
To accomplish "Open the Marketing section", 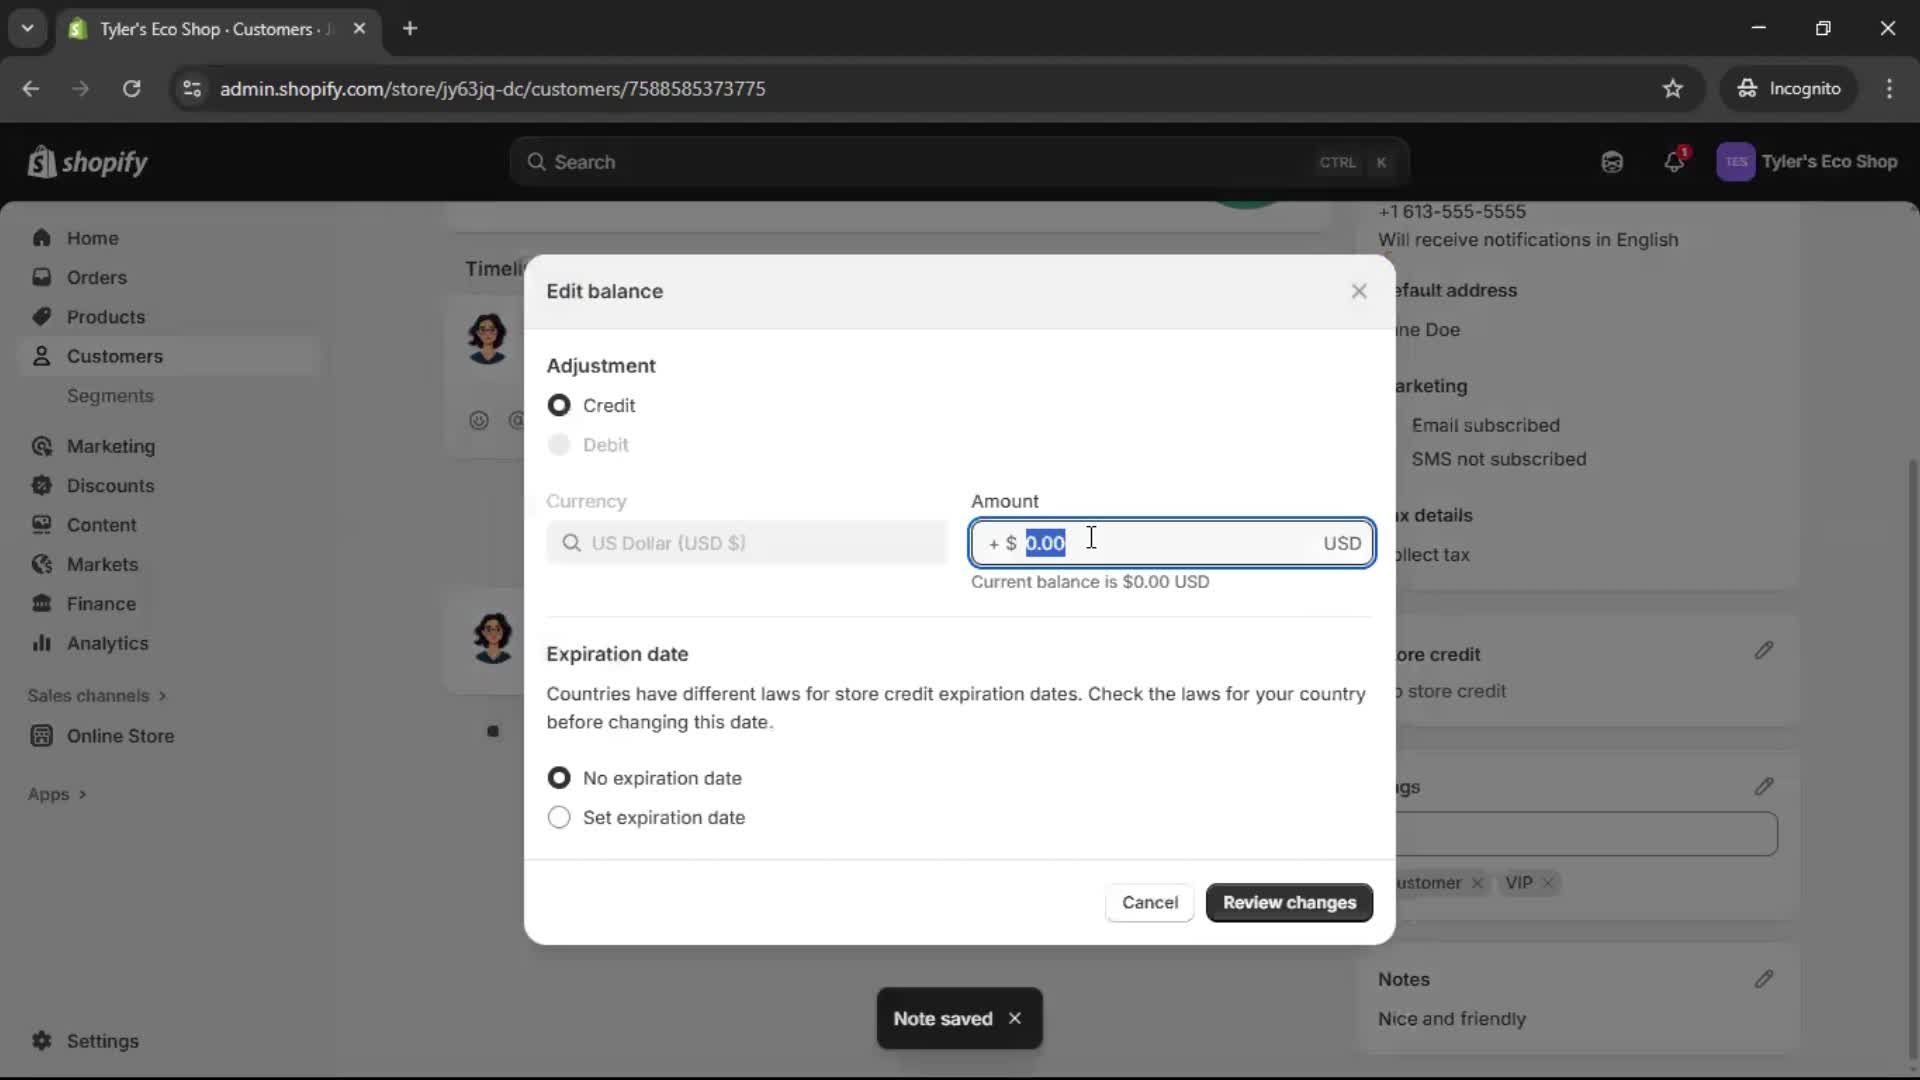I will pos(111,446).
